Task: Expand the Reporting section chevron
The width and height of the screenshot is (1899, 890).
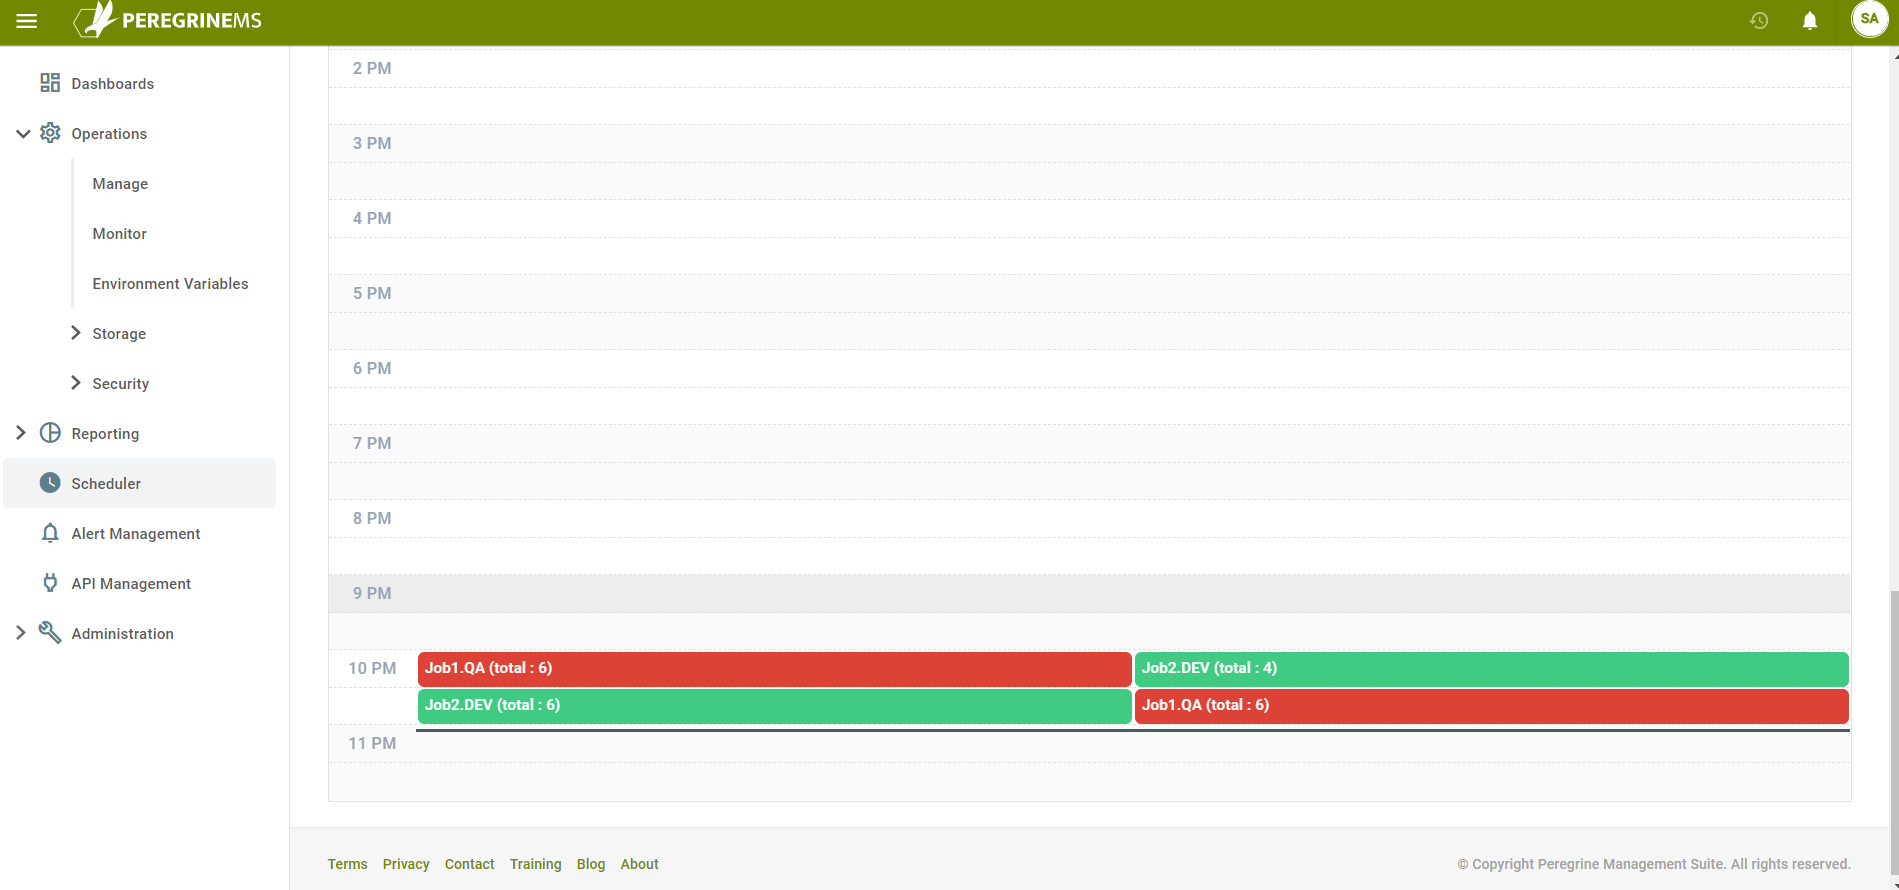Action: coord(21,433)
